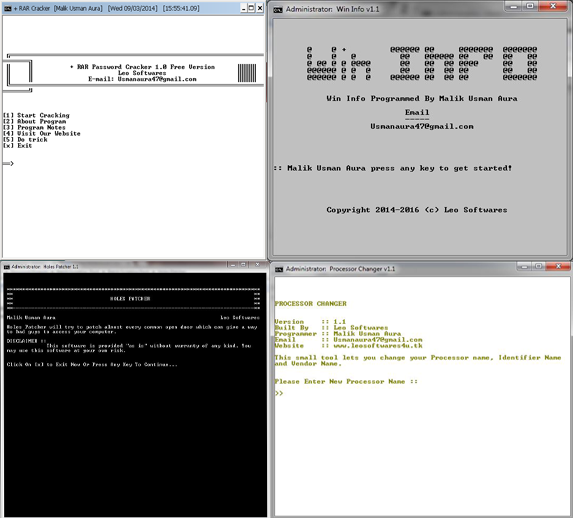Maximize the Win Info v1.1 window

[530, 6]
